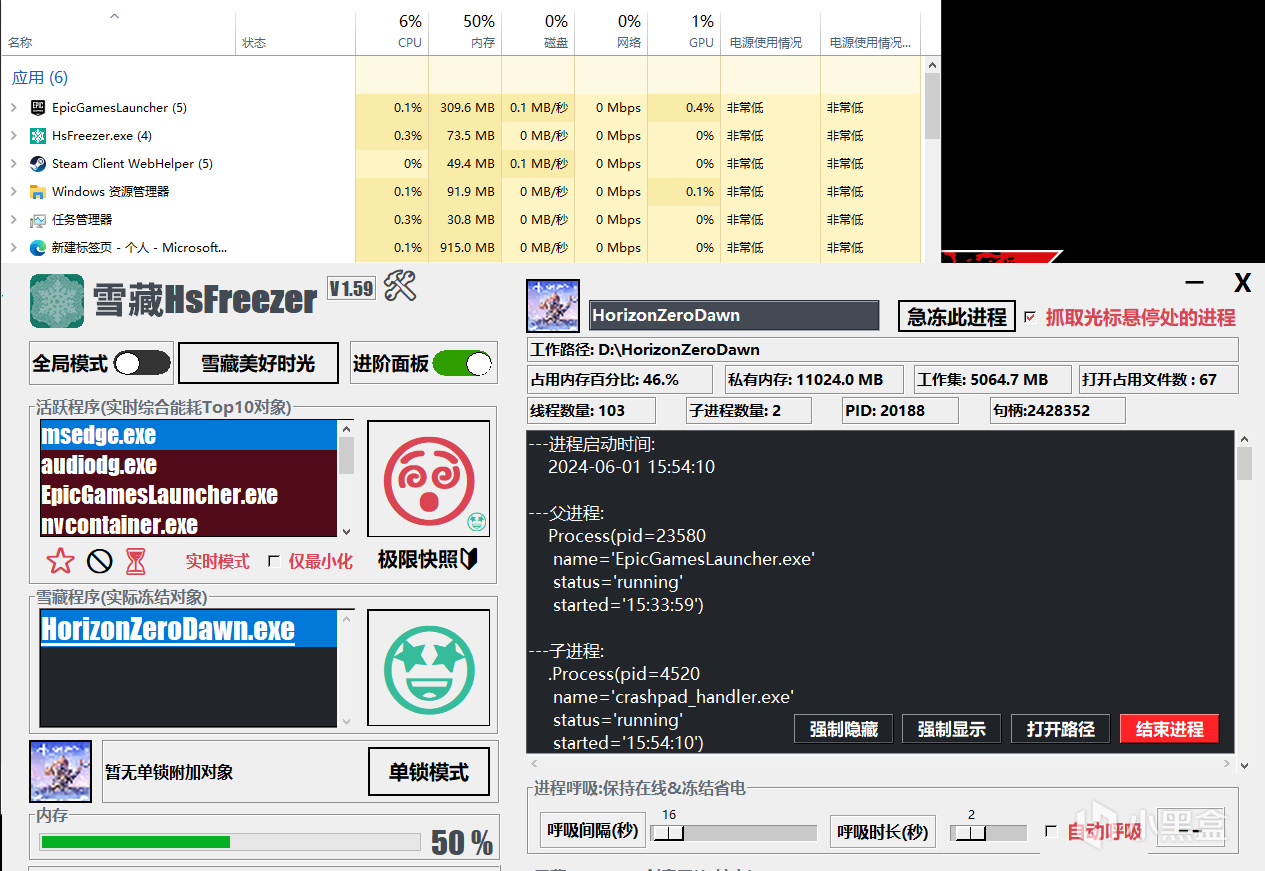
Task: Select msedge.exe in active programs list
Action: [189, 435]
